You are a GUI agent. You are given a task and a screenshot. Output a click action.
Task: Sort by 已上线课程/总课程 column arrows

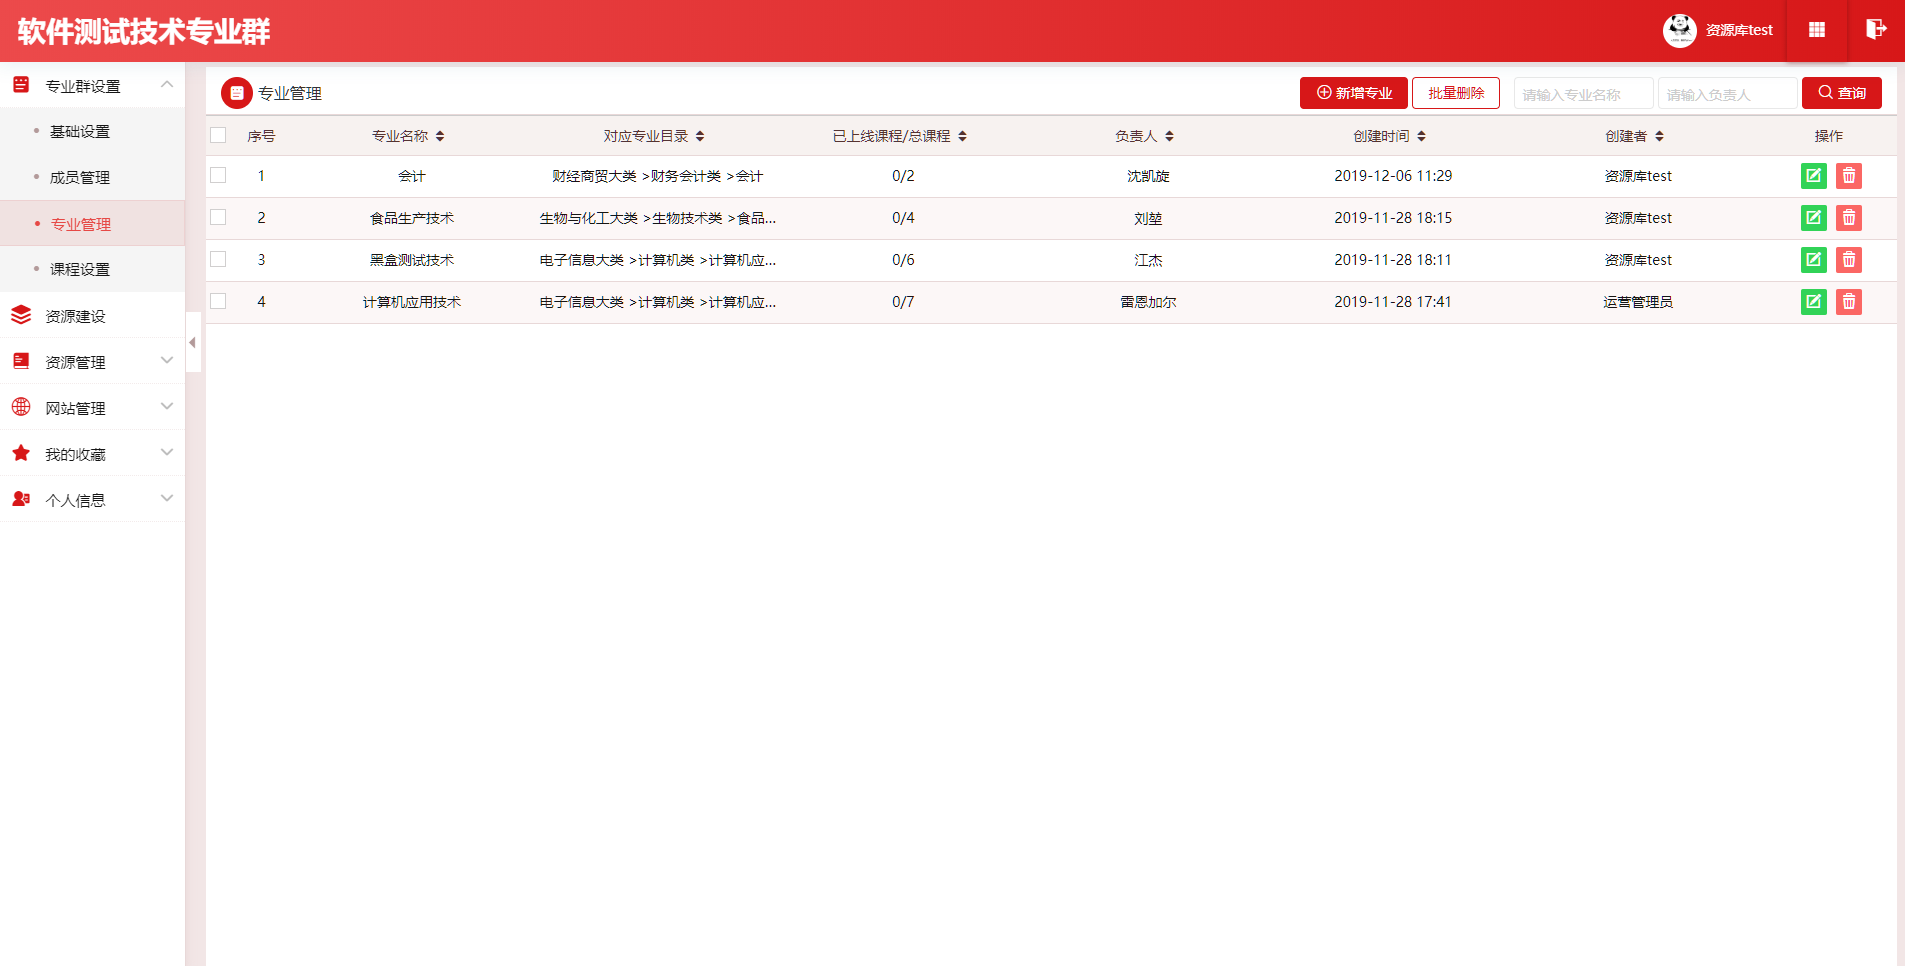962,136
